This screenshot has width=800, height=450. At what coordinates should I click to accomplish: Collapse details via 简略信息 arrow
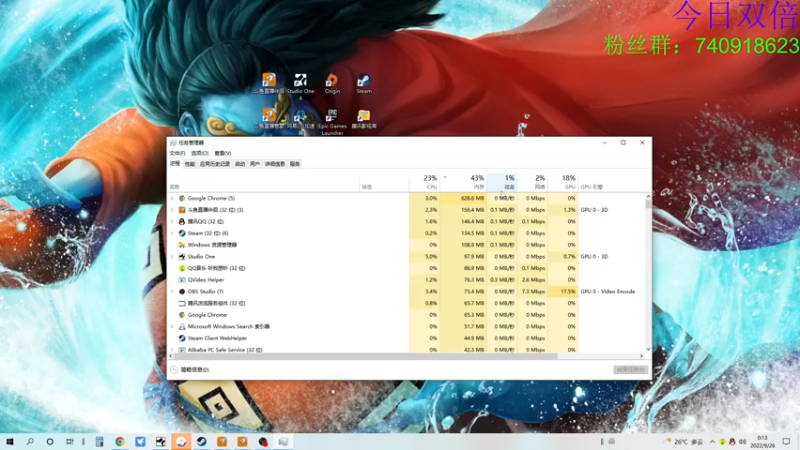pos(174,369)
